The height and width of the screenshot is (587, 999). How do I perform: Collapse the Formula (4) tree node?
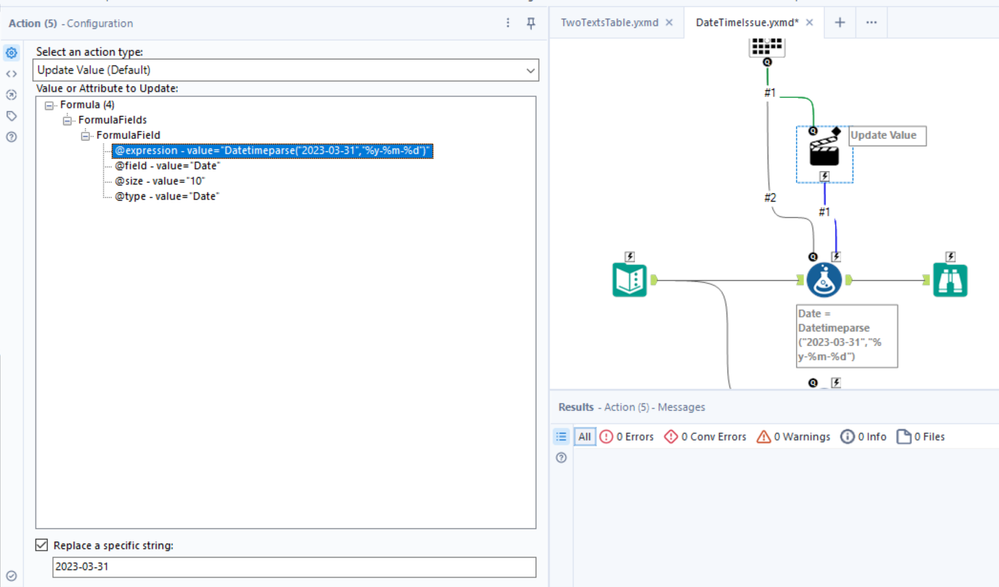(49, 105)
